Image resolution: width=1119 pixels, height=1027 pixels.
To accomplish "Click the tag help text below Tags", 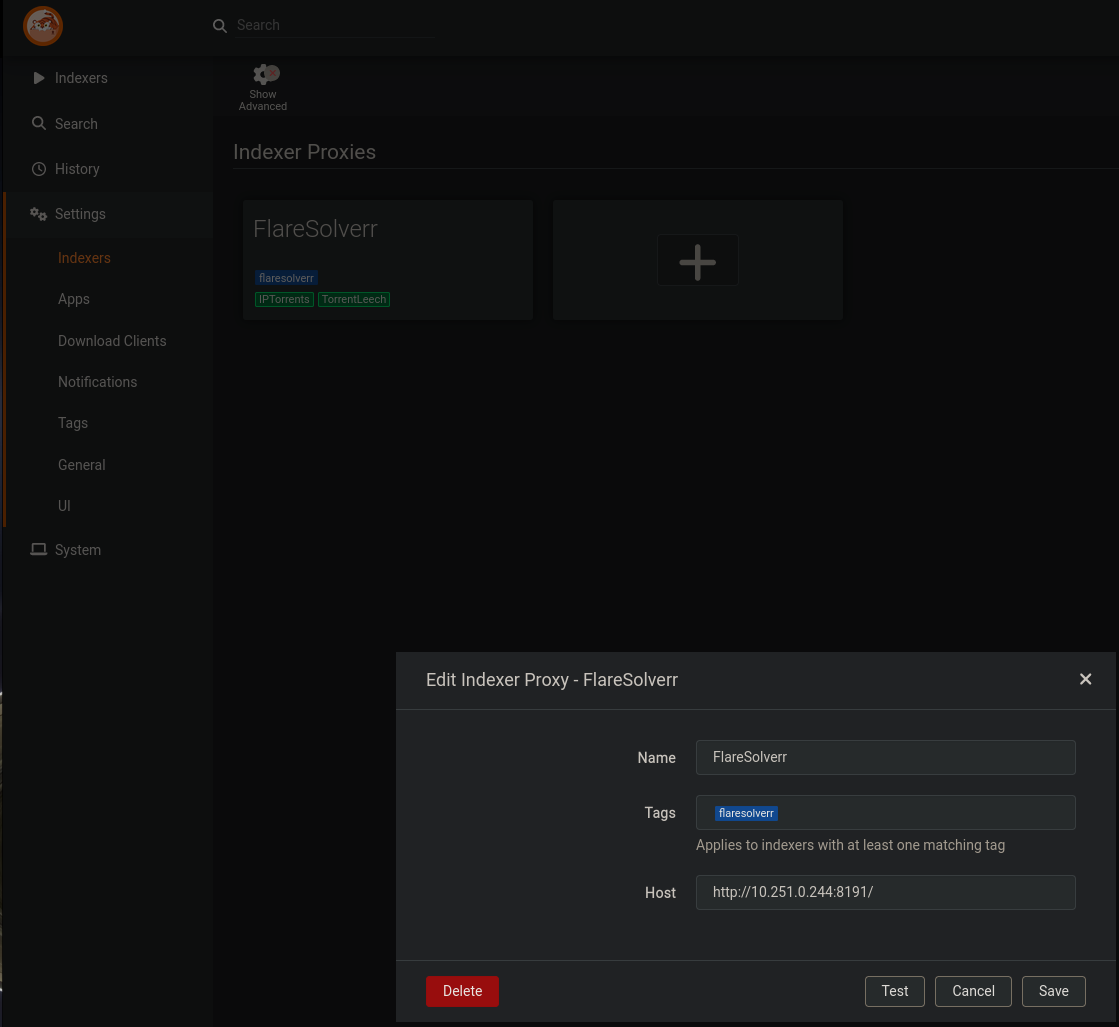I will pos(850,845).
